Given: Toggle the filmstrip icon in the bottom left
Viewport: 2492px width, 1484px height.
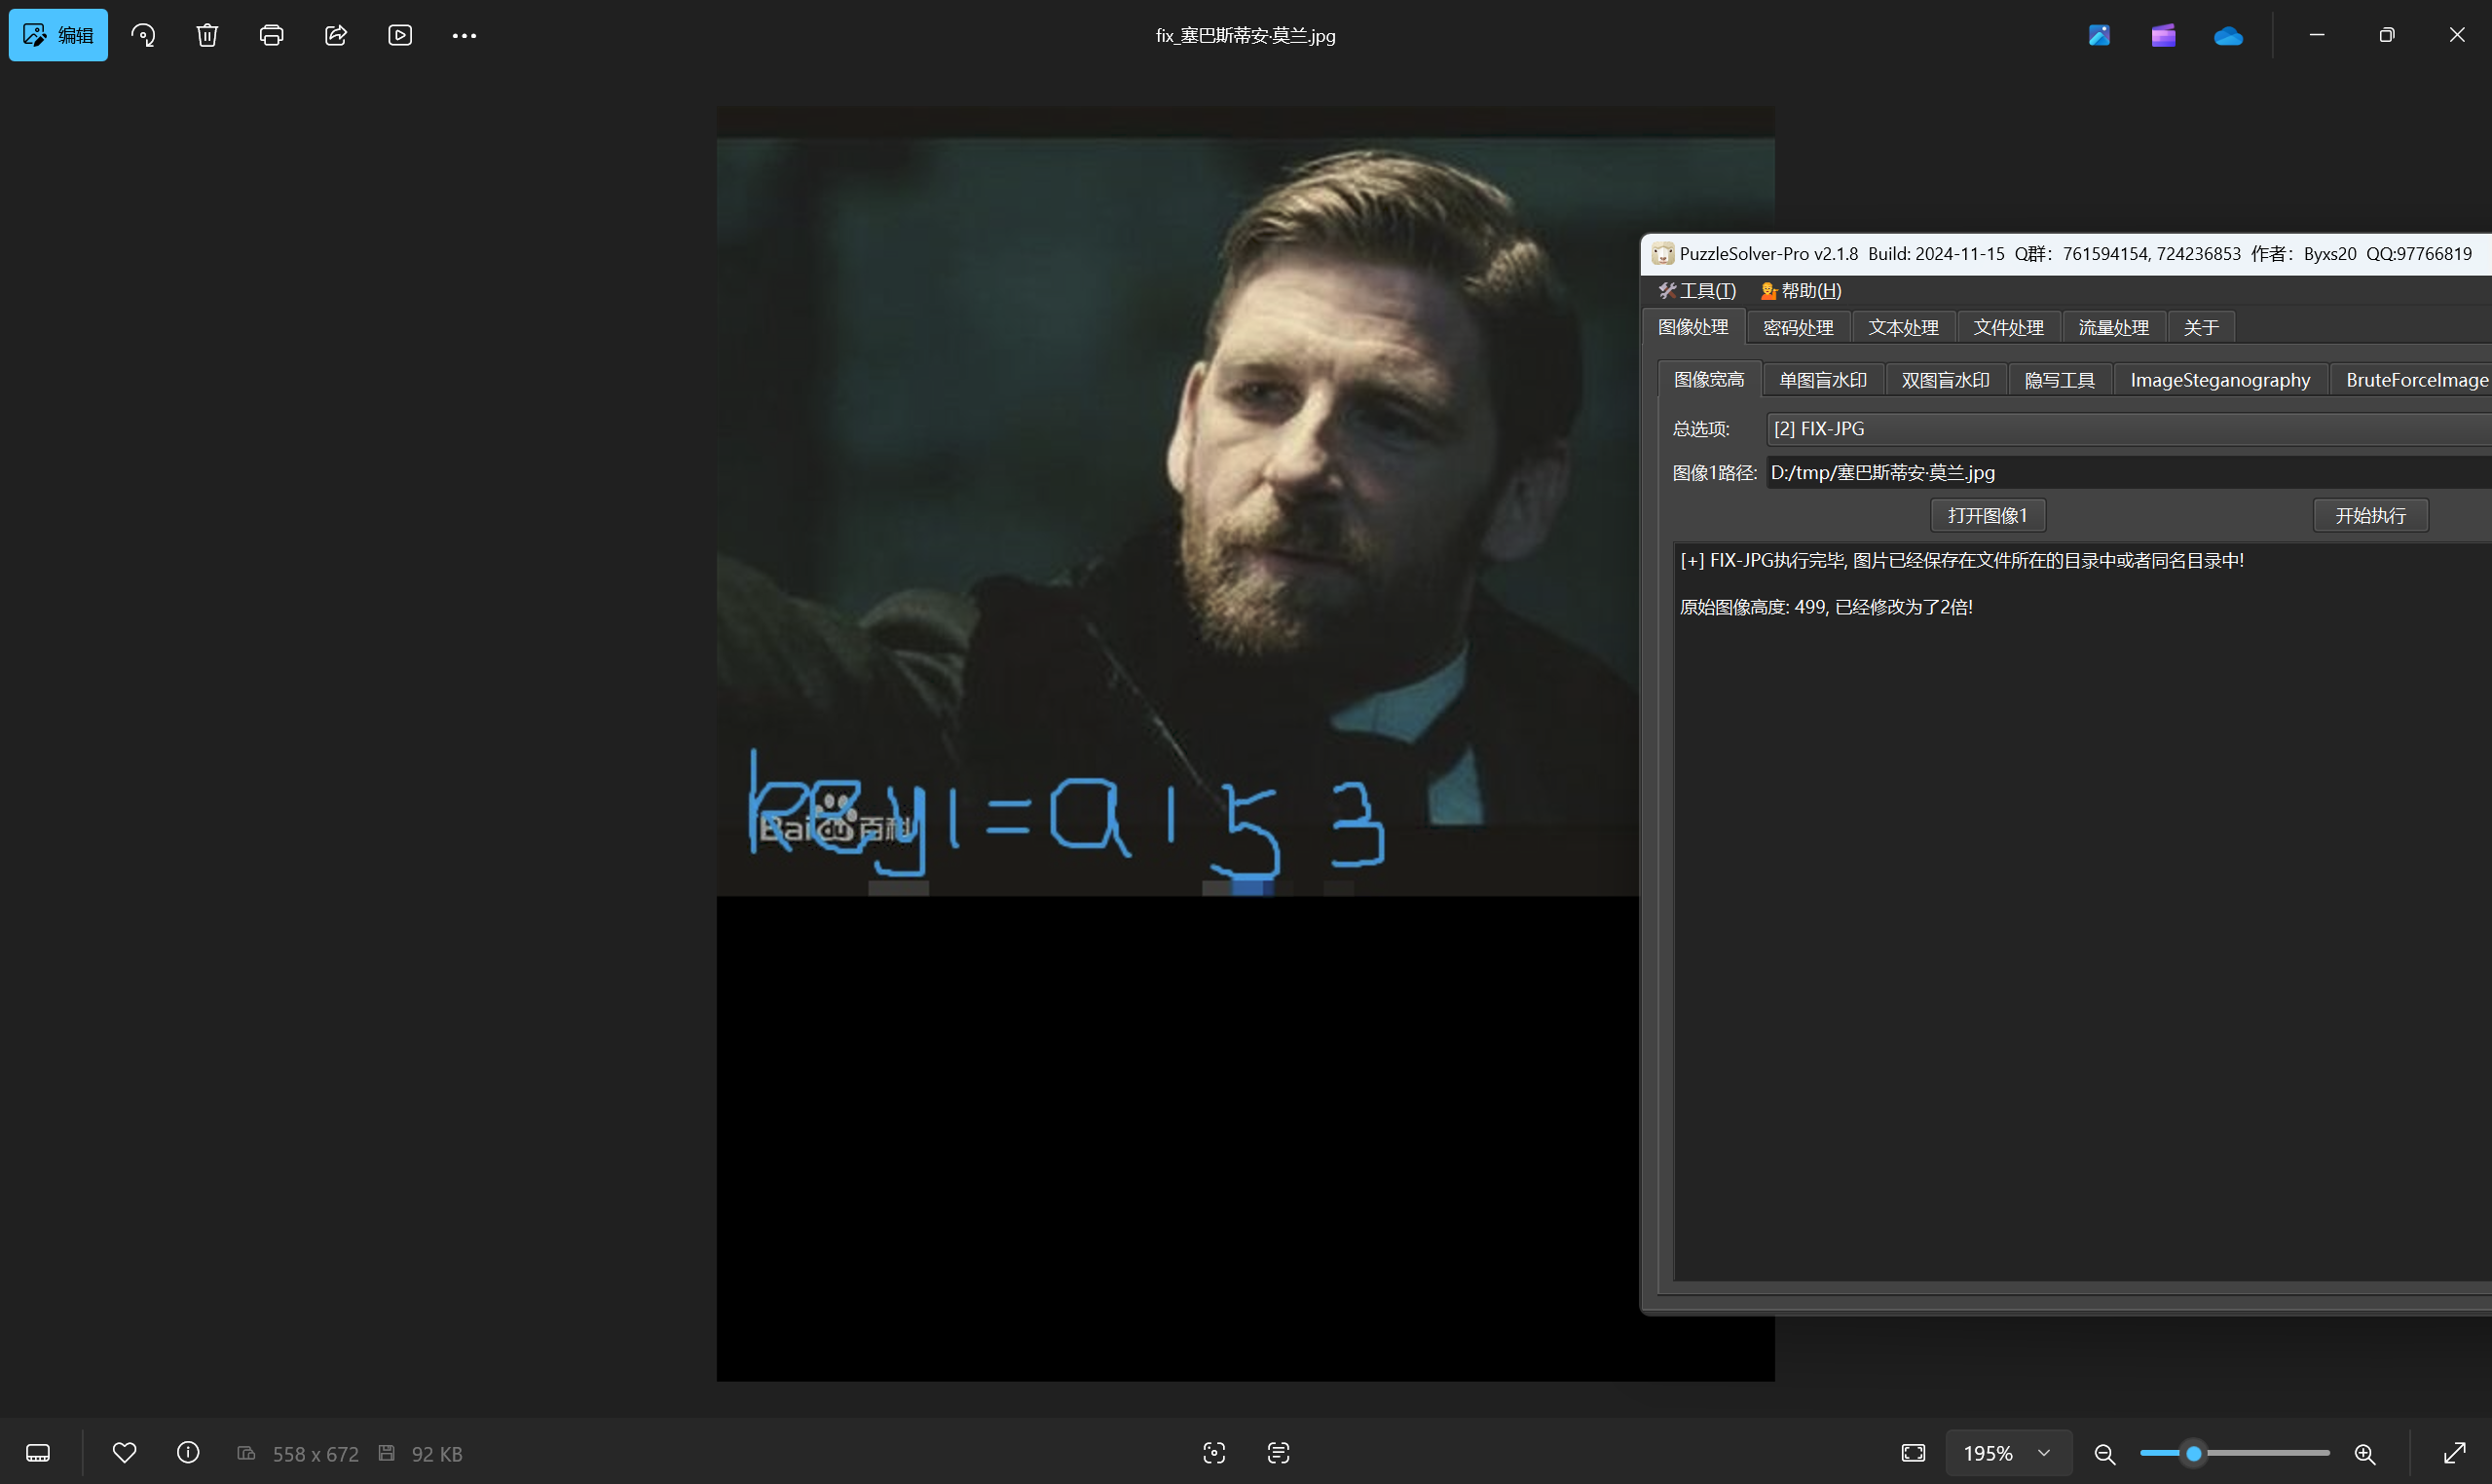Looking at the screenshot, I should click(38, 1452).
